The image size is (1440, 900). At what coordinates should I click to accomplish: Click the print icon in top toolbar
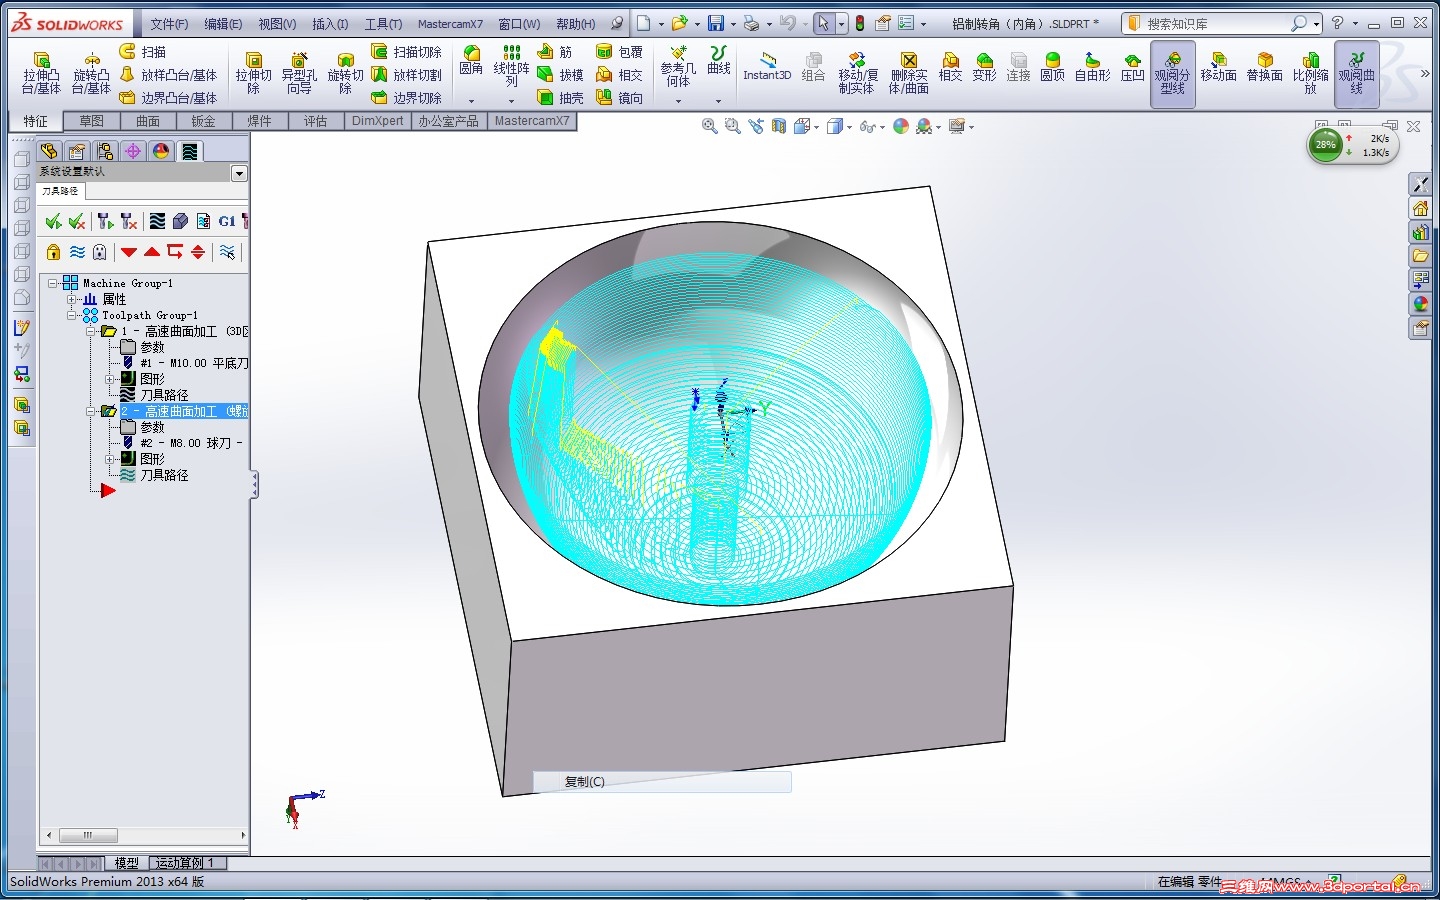[751, 23]
